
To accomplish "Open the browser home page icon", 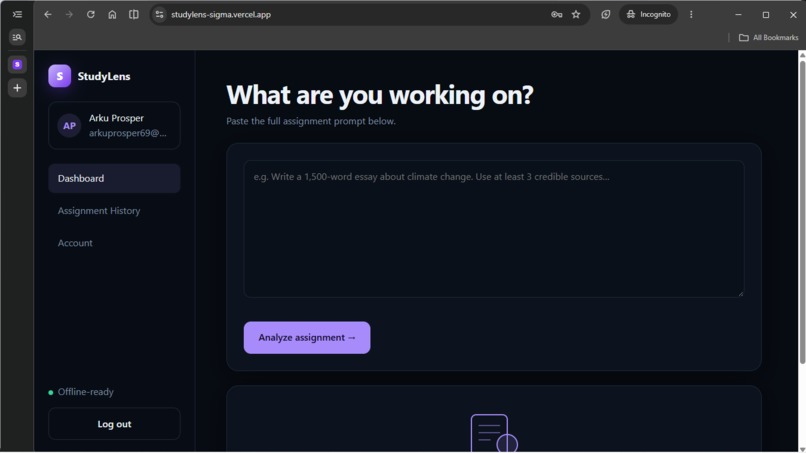I will tap(112, 14).
